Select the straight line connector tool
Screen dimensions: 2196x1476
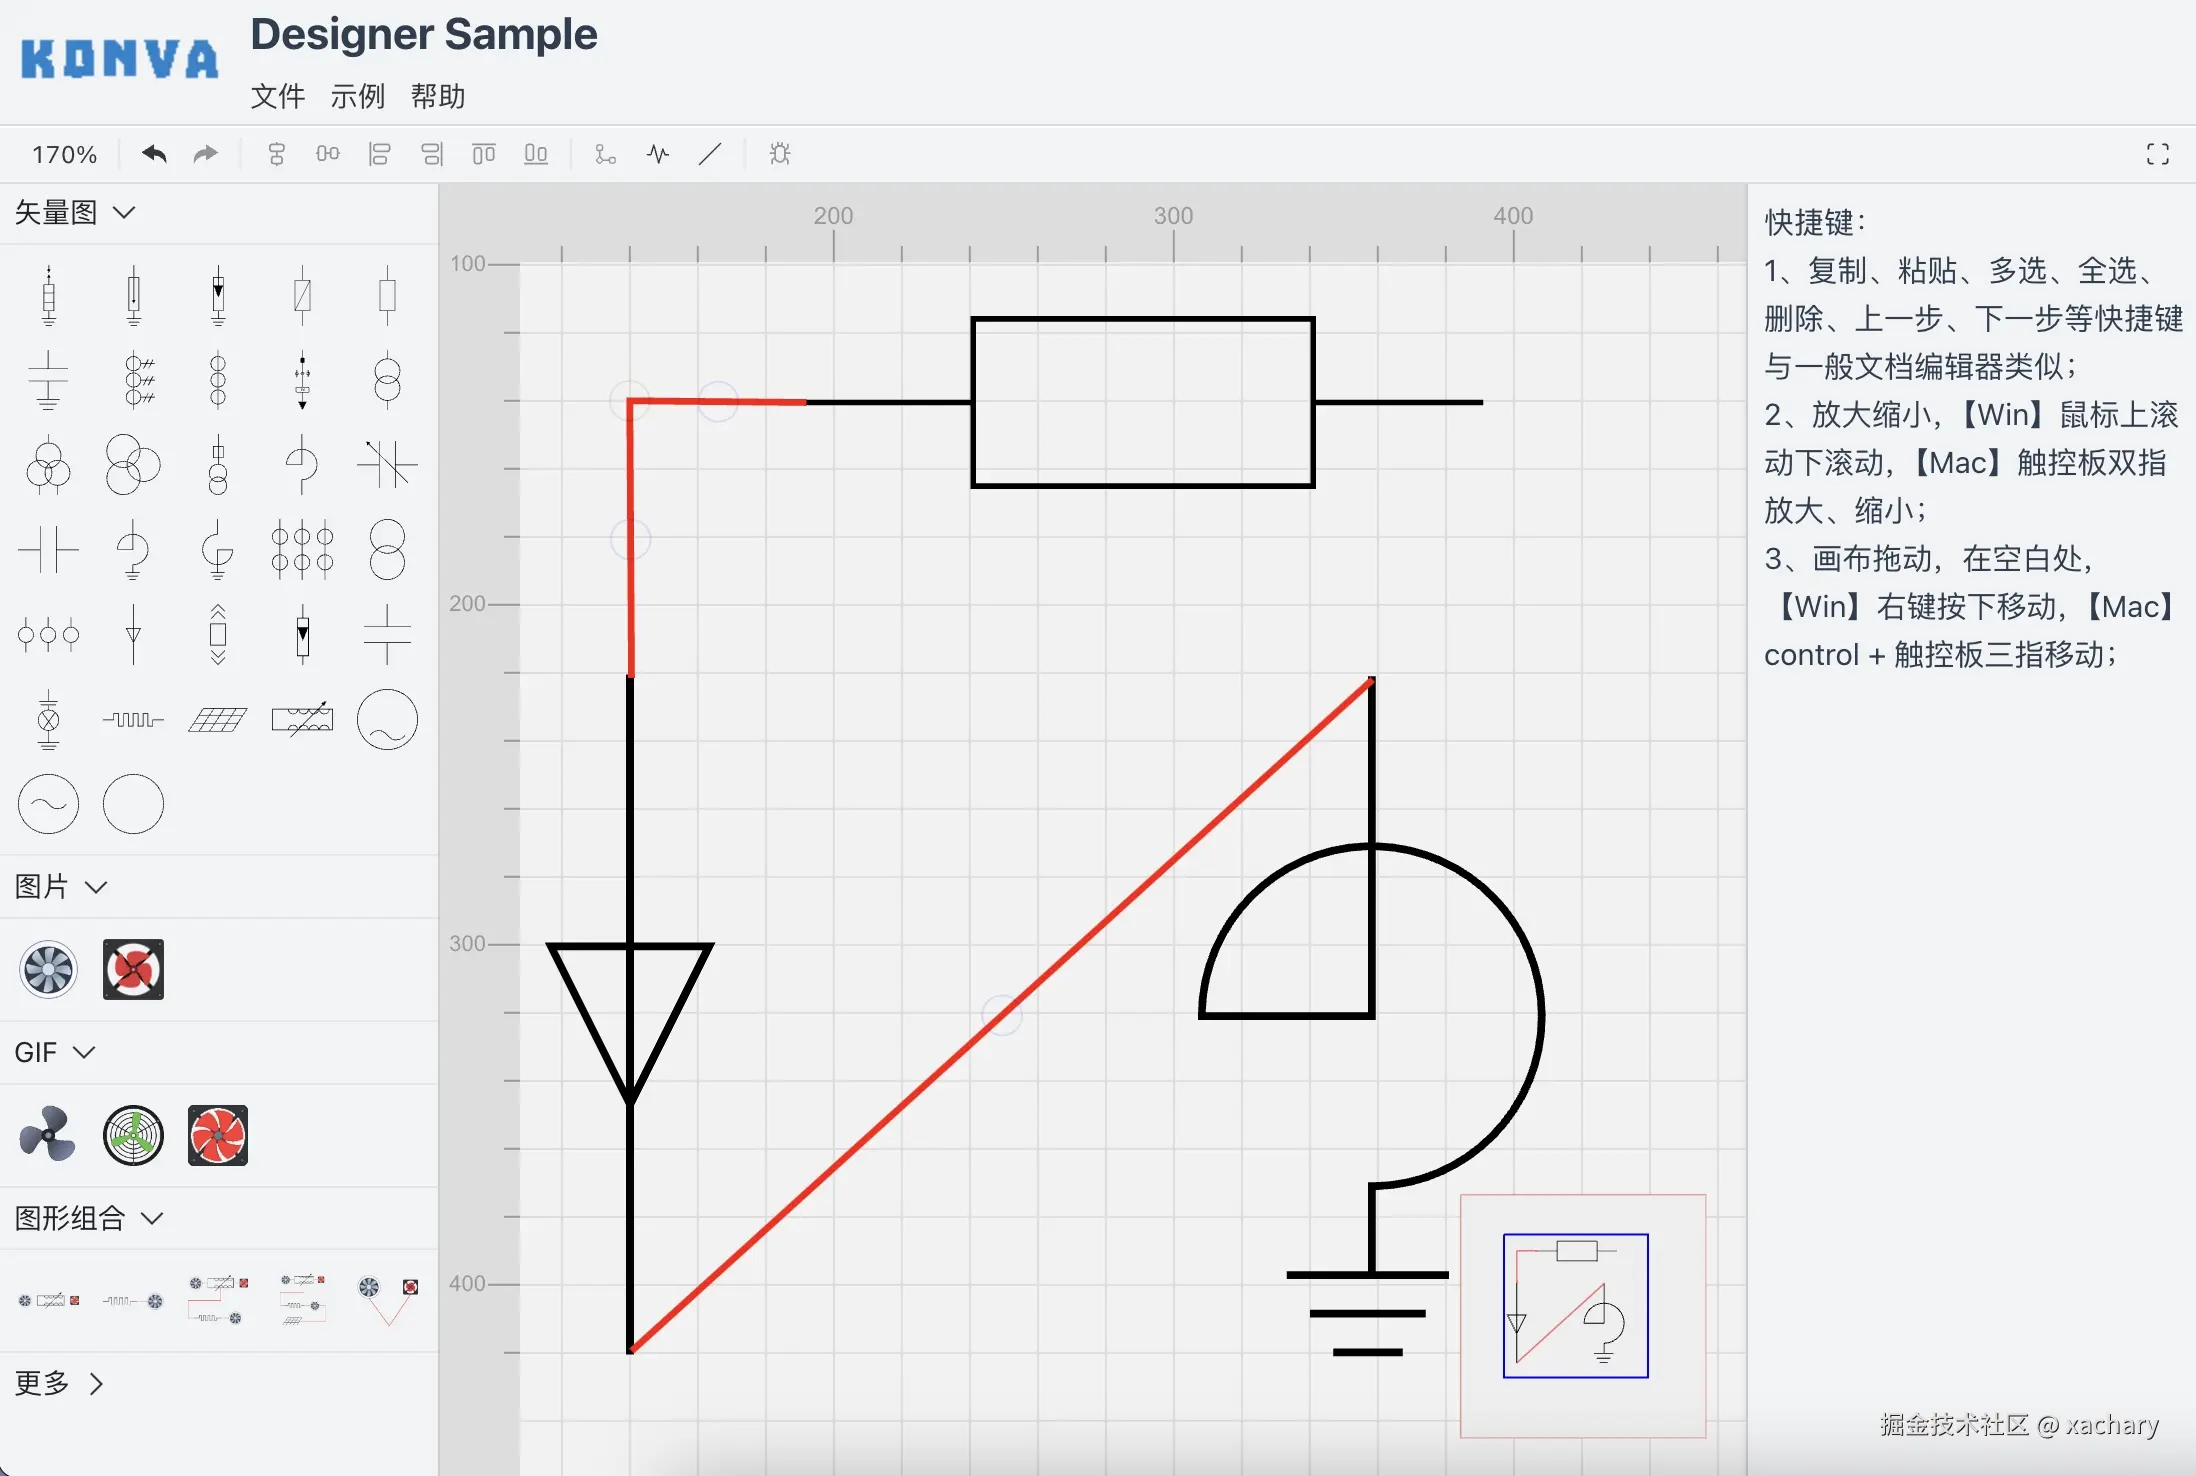pos(710,154)
